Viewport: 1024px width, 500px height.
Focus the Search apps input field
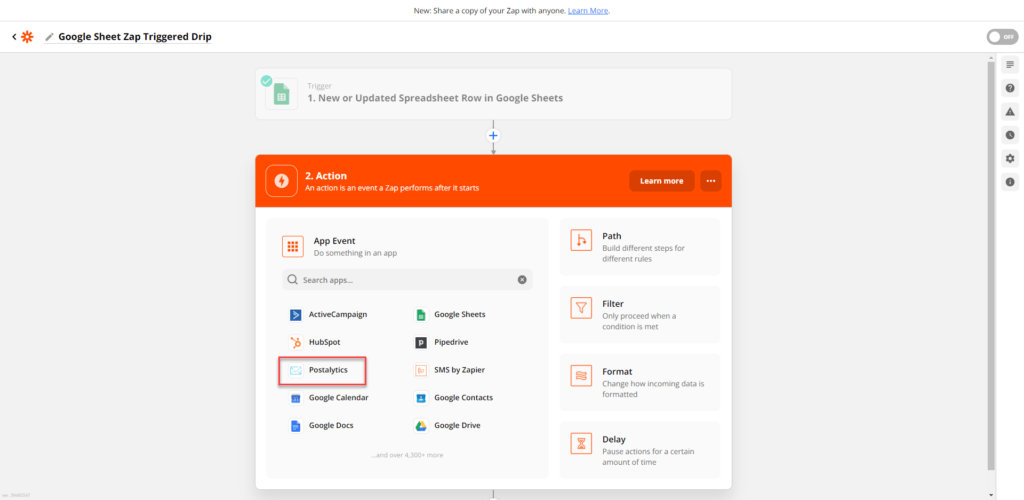tap(407, 279)
